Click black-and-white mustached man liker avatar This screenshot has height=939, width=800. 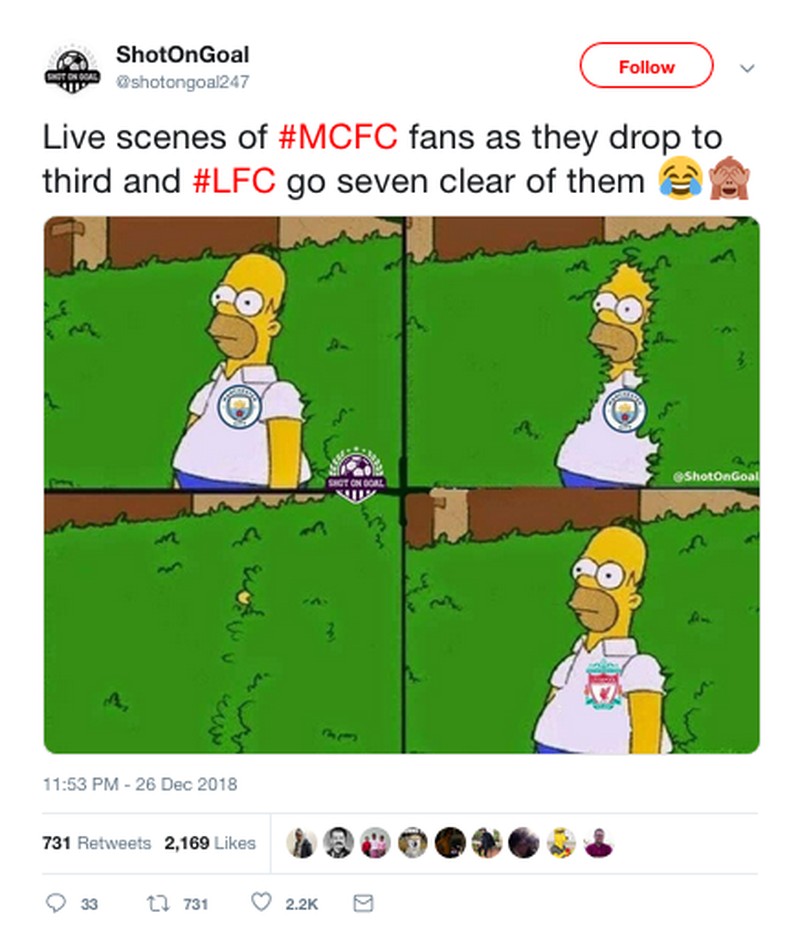(338, 843)
